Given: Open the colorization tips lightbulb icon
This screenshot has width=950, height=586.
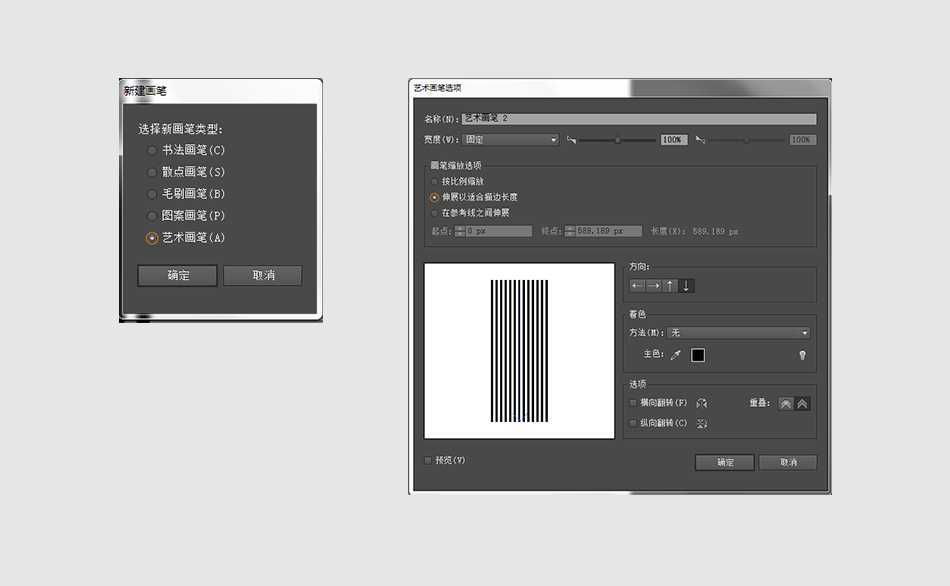Looking at the screenshot, I should pyautogui.click(x=802, y=355).
